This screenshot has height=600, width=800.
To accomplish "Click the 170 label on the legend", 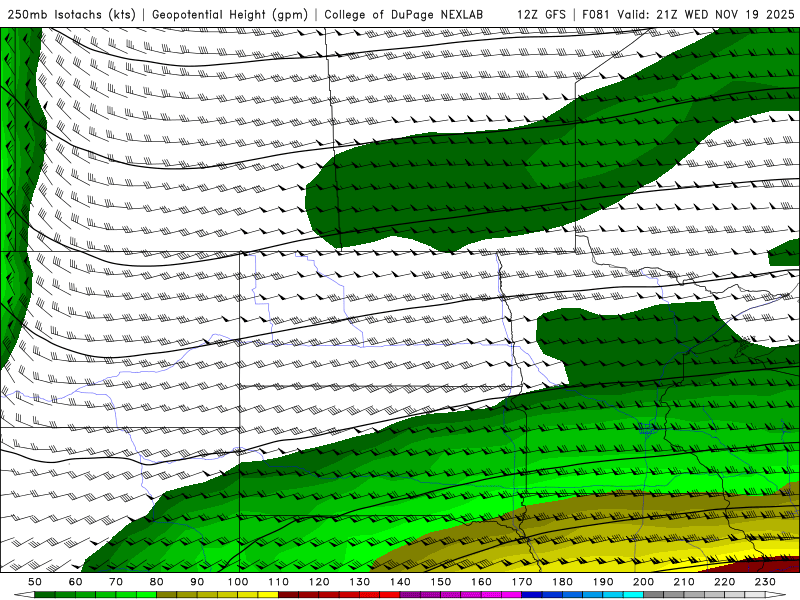I will point(521,582).
